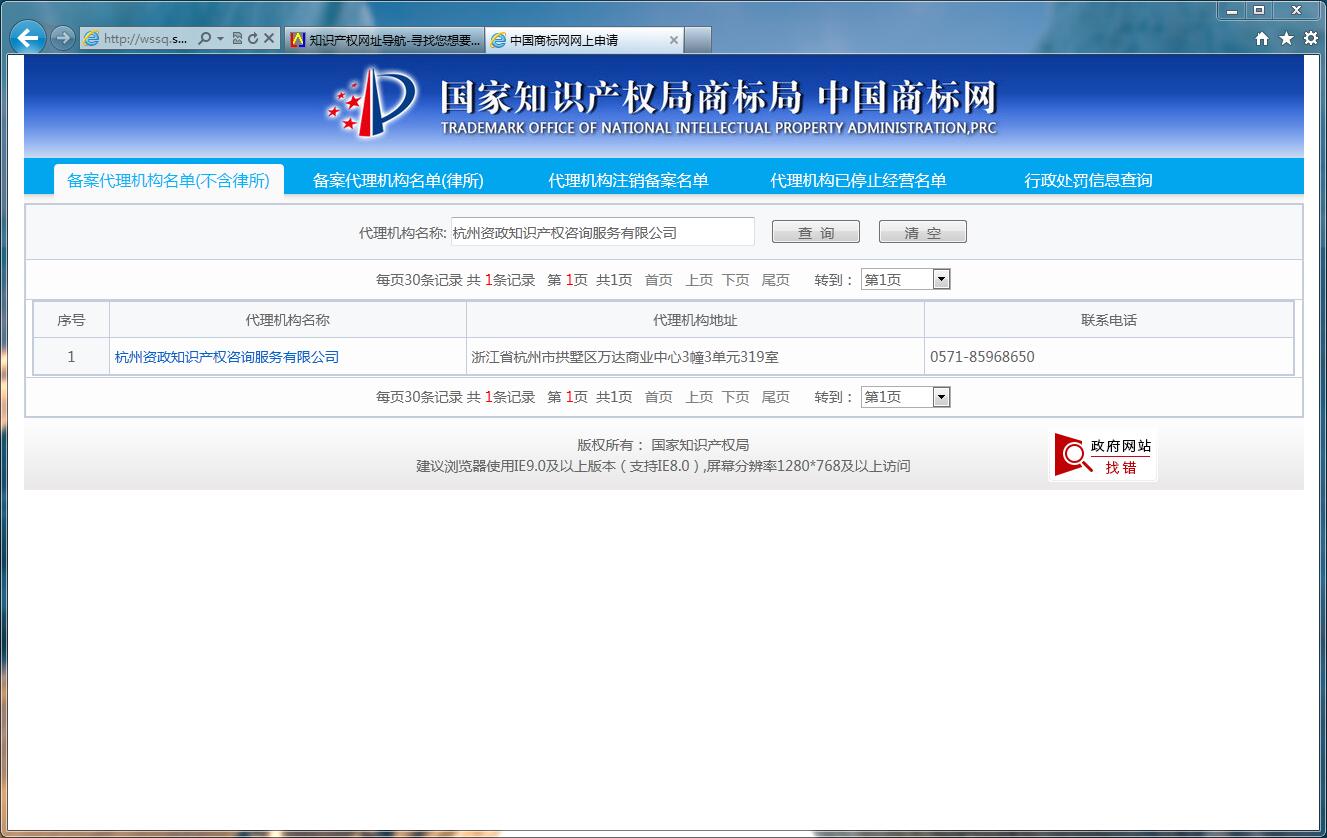1327x838 pixels.
Task: Click top pagination 尾页 link
Action: [776, 280]
